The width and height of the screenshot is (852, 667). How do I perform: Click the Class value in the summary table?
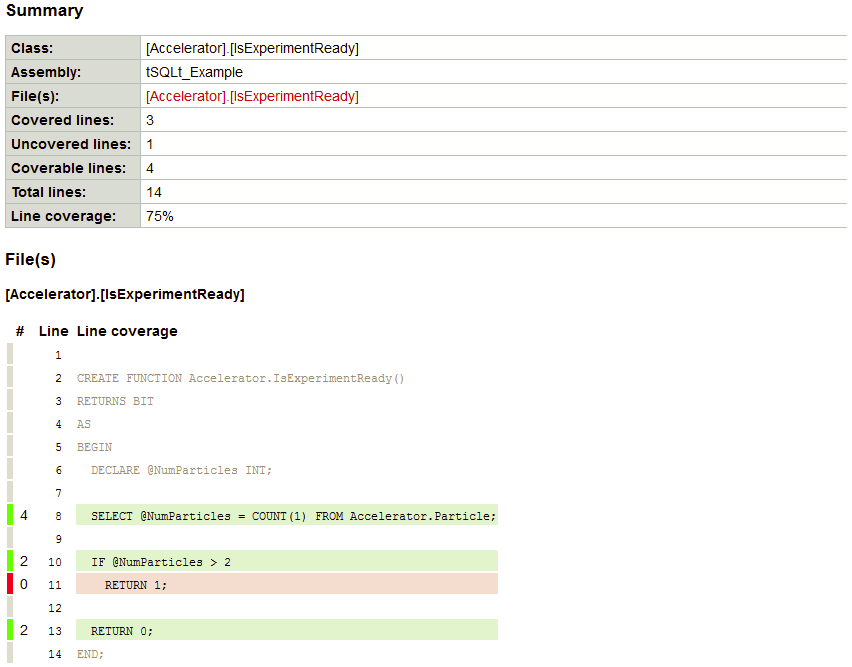coord(252,48)
